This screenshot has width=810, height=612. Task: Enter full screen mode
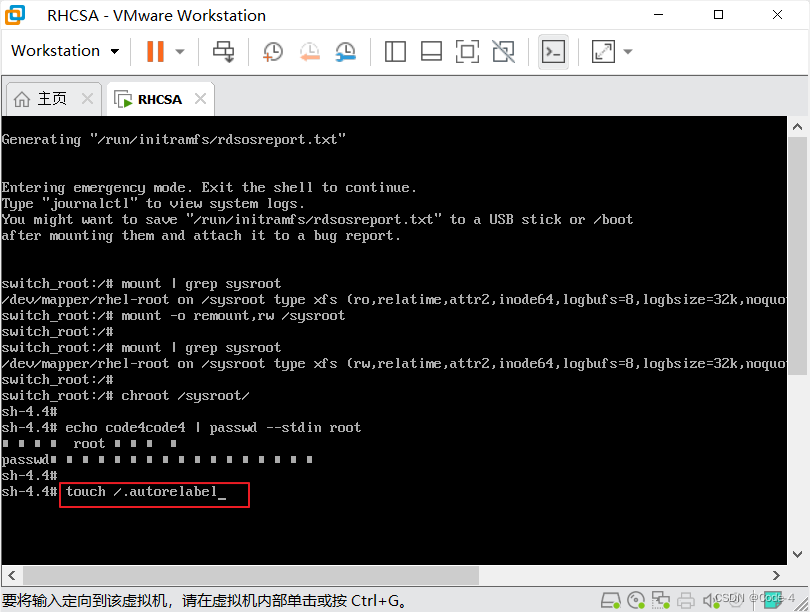[x=467, y=51]
